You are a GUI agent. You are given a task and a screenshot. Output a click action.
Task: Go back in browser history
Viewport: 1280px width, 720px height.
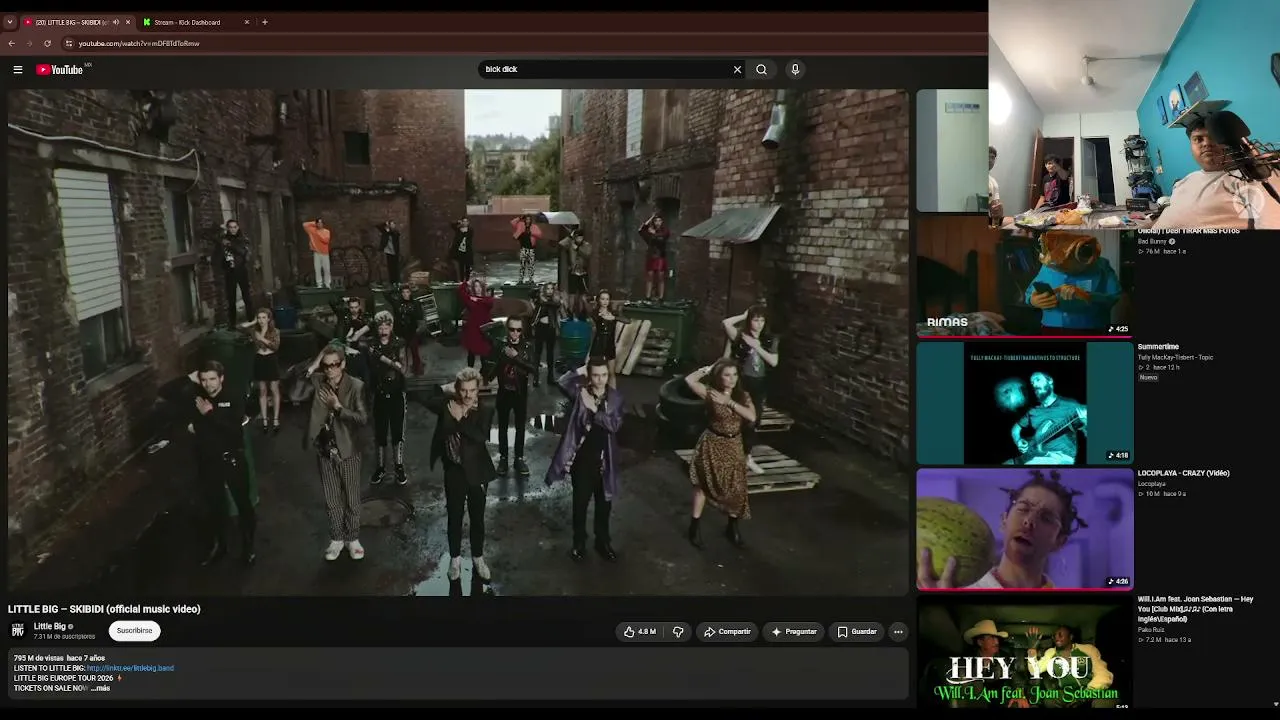[x=12, y=43]
